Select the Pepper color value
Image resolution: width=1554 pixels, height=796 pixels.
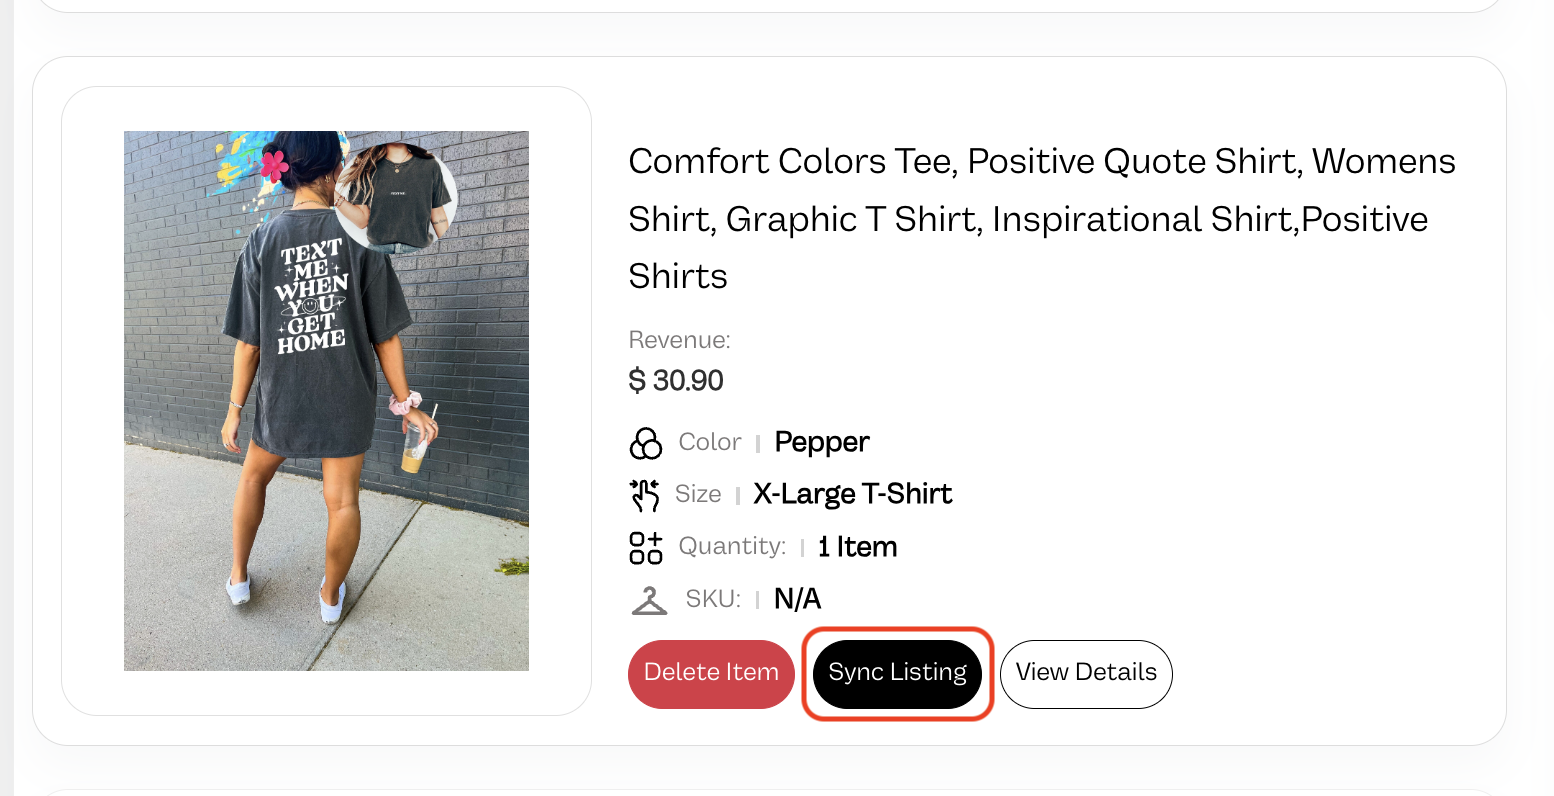[x=822, y=442]
